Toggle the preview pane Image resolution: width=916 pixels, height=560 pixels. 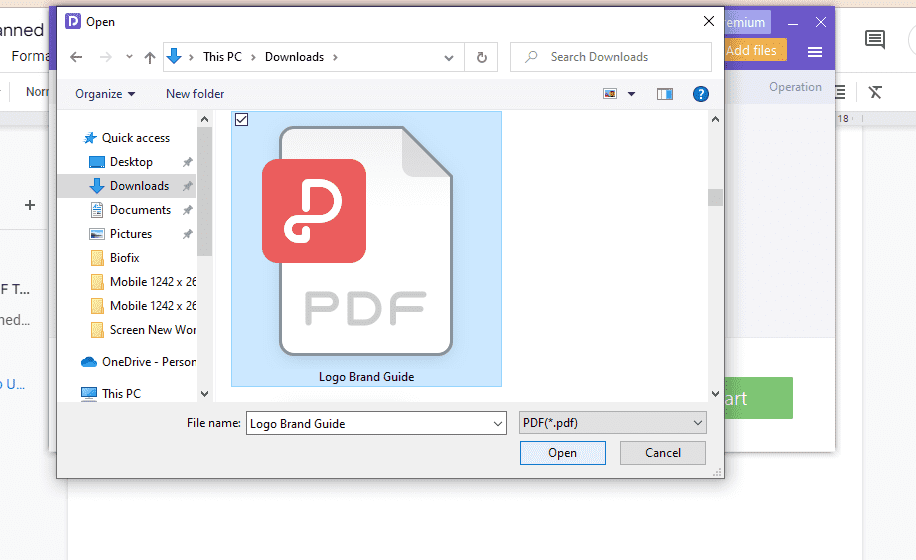(x=665, y=94)
